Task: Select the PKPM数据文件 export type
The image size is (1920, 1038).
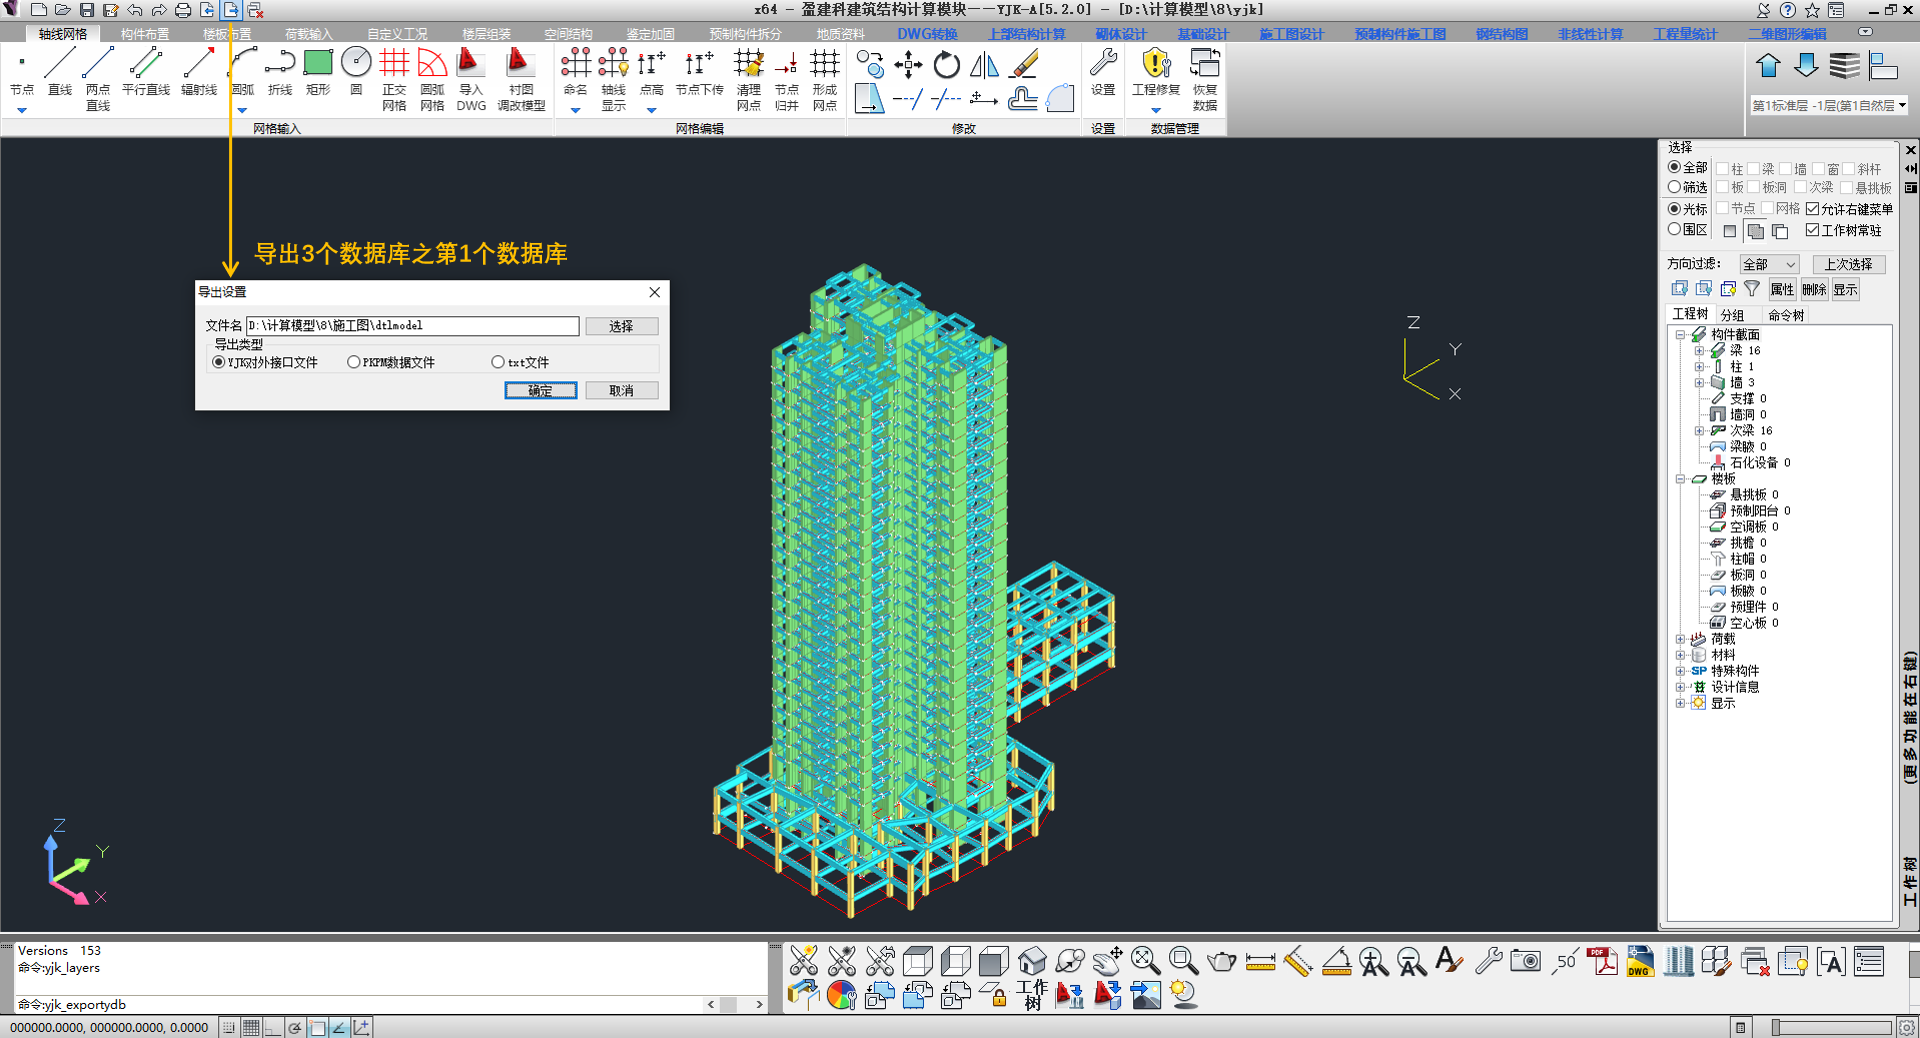Action: (354, 362)
